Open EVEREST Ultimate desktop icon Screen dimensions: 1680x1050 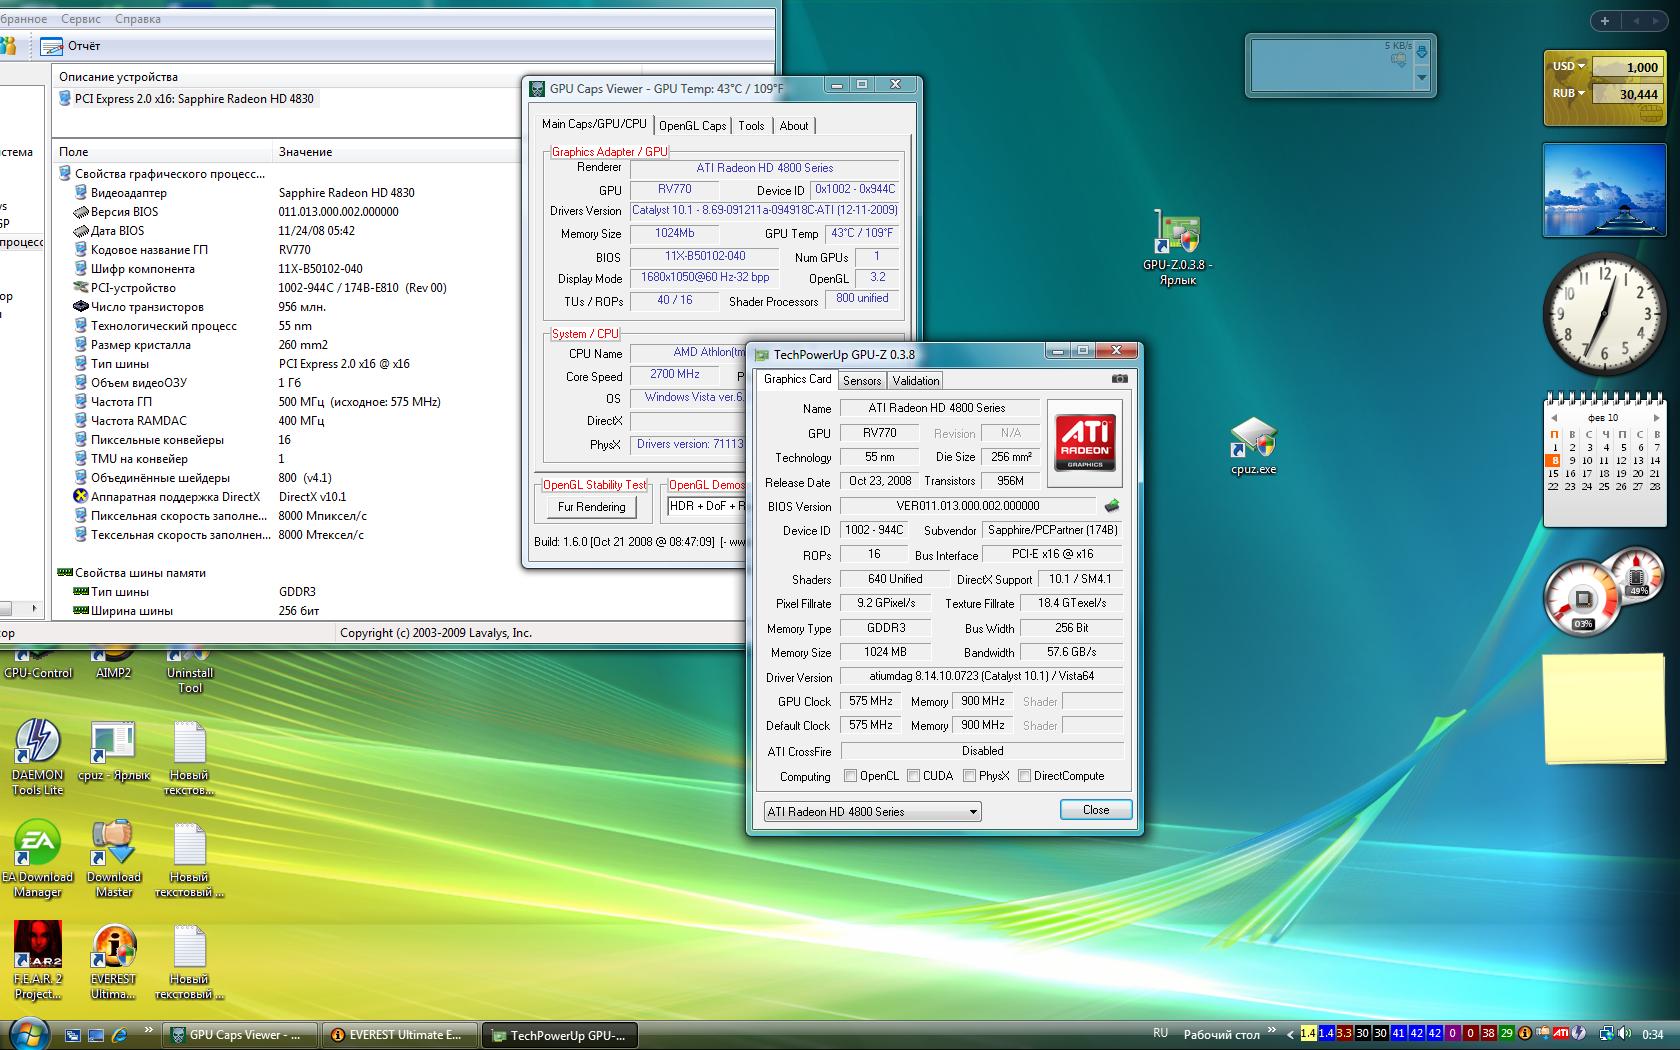point(113,962)
